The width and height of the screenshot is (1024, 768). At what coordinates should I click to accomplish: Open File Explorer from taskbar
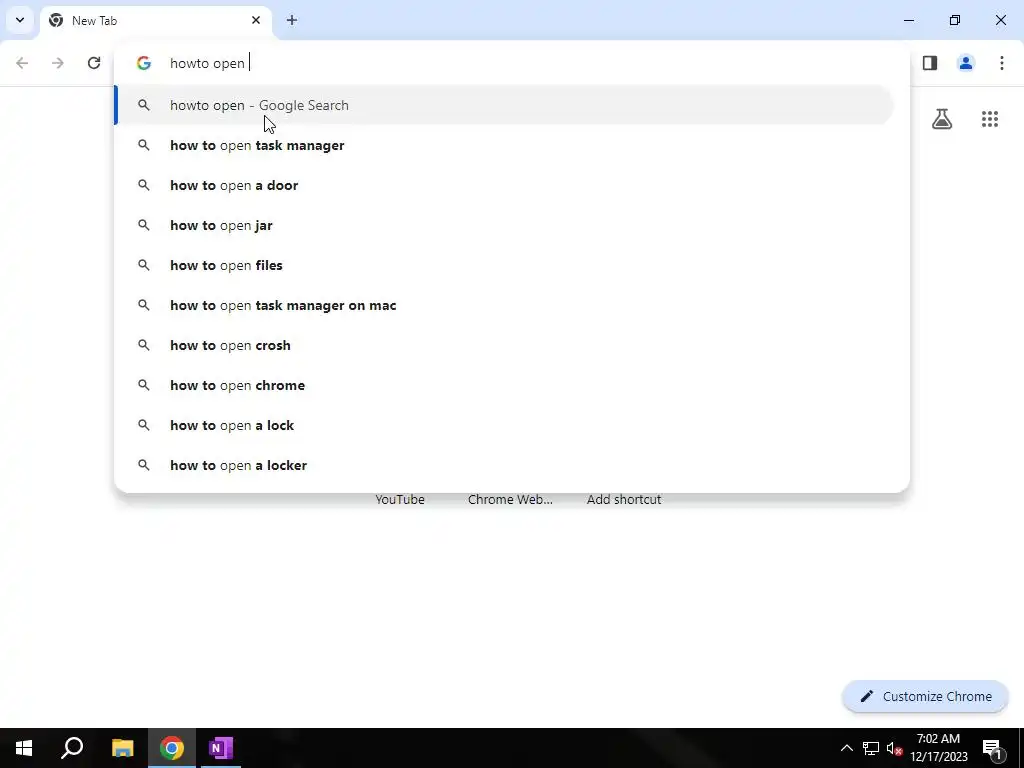[x=122, y=748]
